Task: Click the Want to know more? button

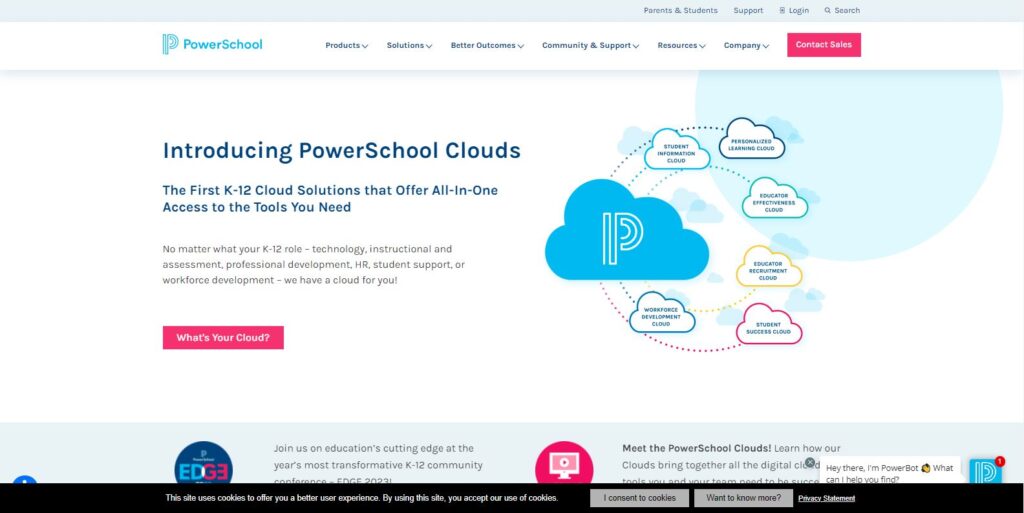Action: coord(743,498)
